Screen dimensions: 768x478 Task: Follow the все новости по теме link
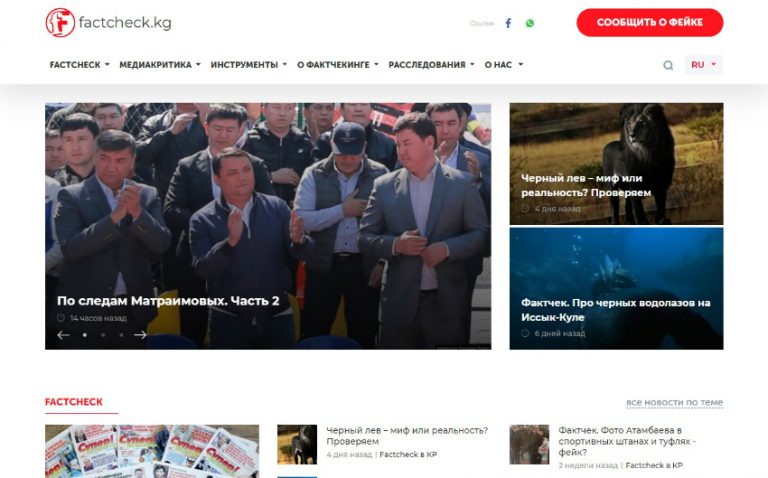pos(674,403)
